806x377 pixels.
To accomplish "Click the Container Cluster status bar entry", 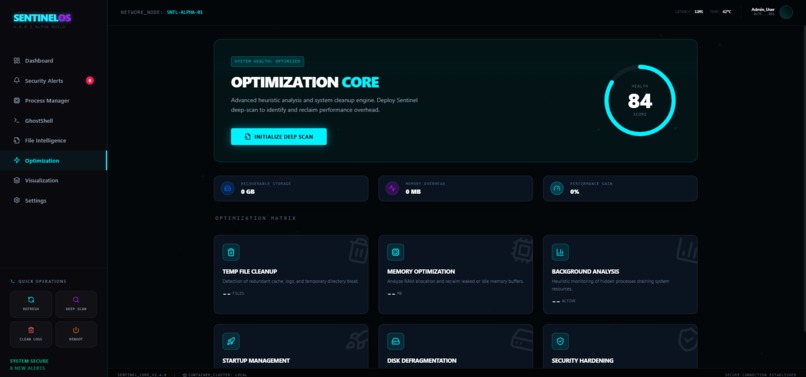I will pyautogui.click(x=215, y=374).
